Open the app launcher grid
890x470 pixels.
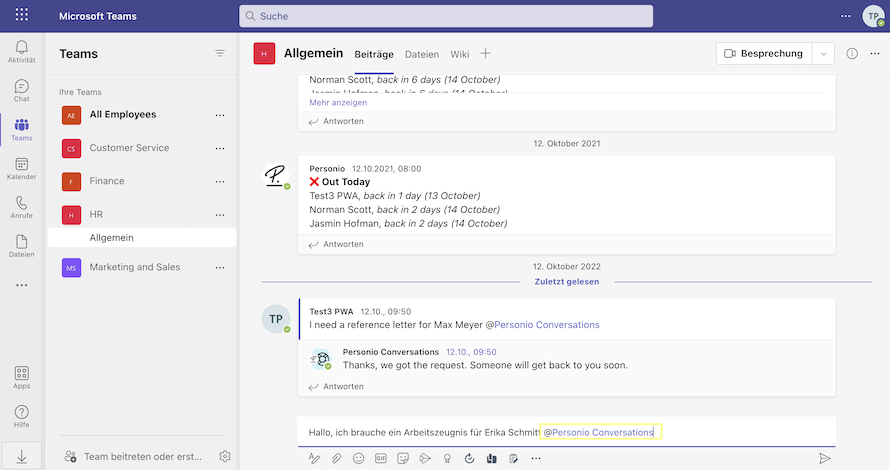(x=22, y=15)
